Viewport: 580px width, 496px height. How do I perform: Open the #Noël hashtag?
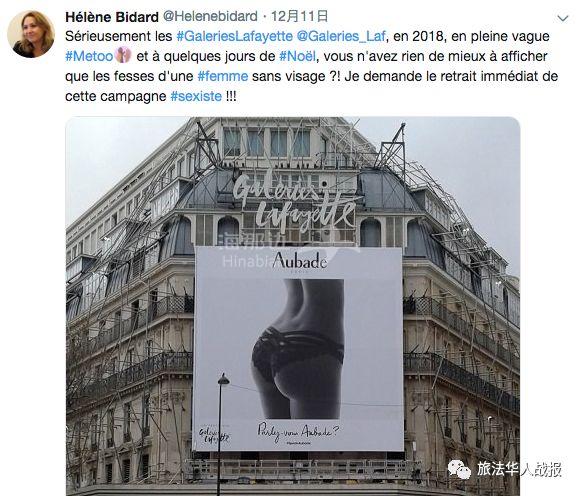click(297, 56)
